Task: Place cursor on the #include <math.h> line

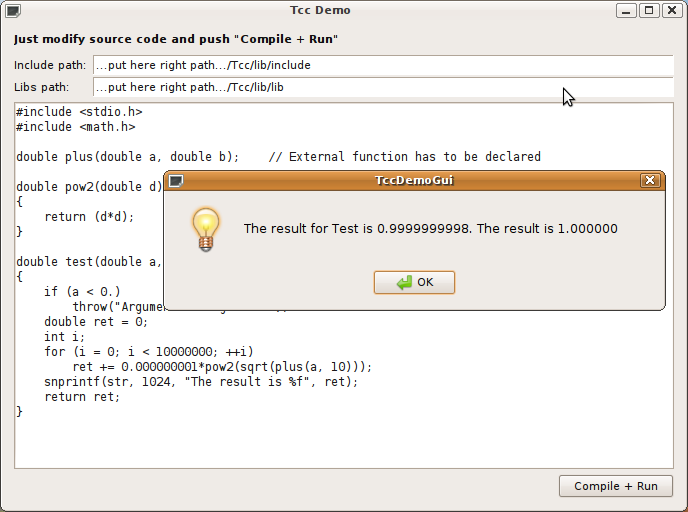Action: (76, 127)
